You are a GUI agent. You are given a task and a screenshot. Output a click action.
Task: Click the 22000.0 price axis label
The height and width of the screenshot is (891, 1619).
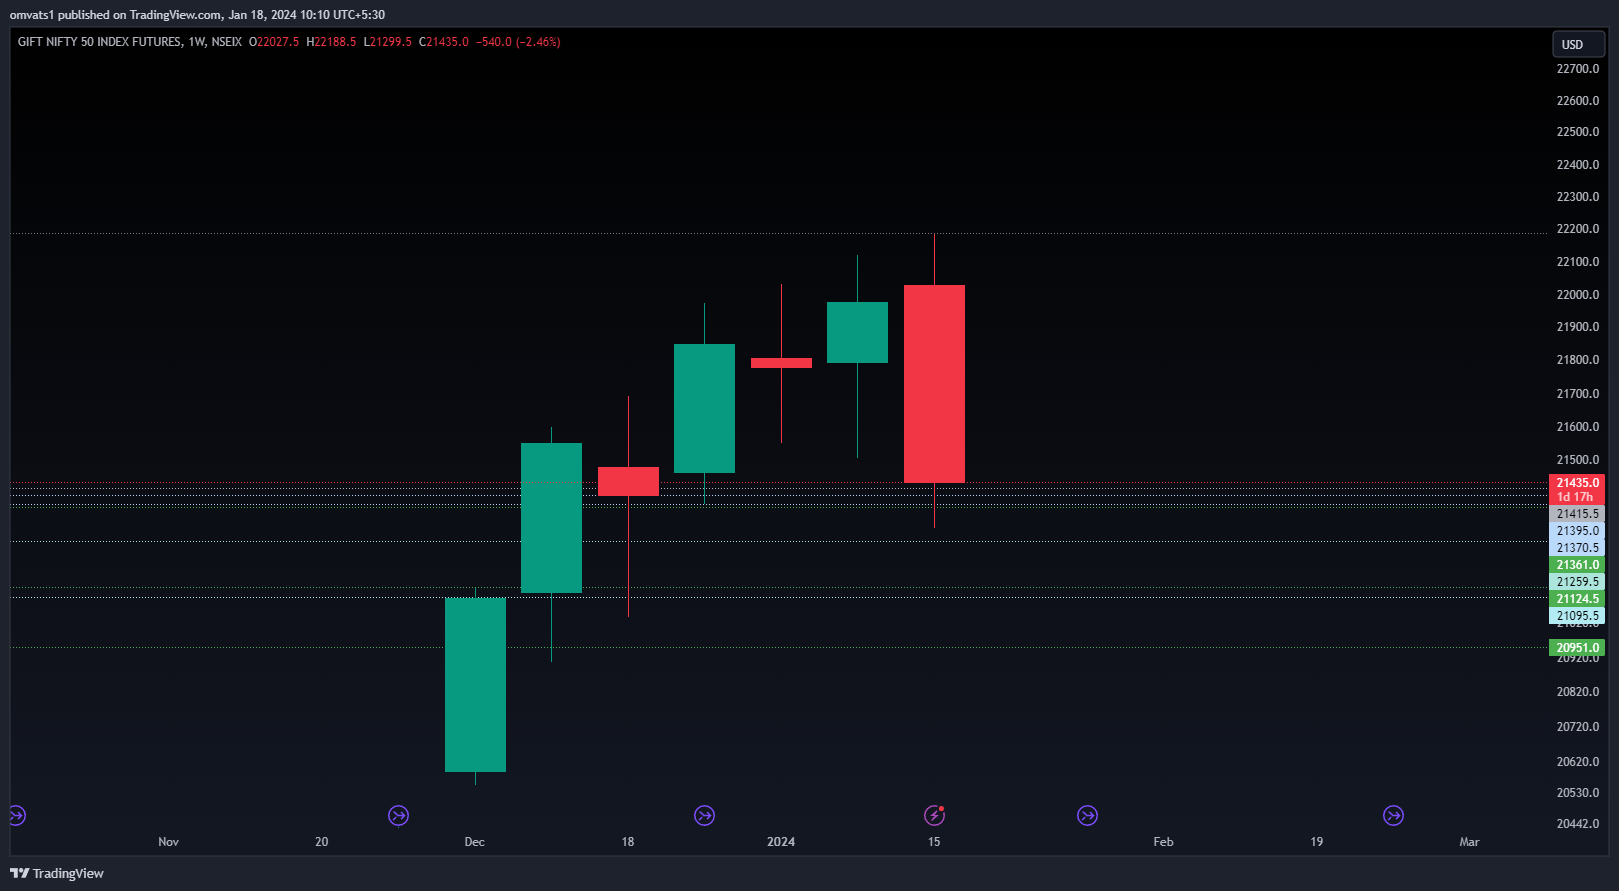coord(1578,295)
